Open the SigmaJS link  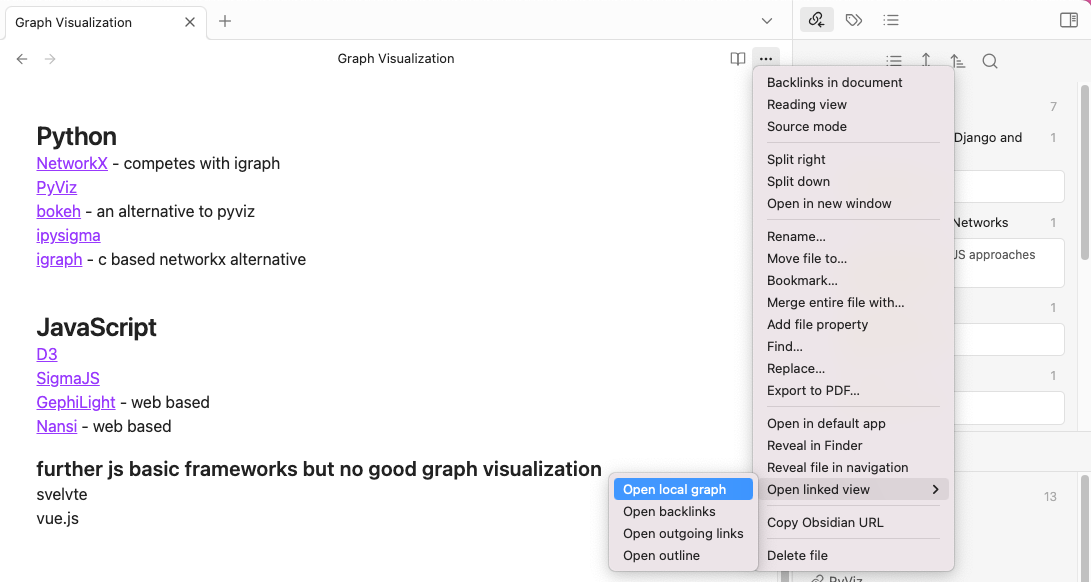[x=67, y=379]
